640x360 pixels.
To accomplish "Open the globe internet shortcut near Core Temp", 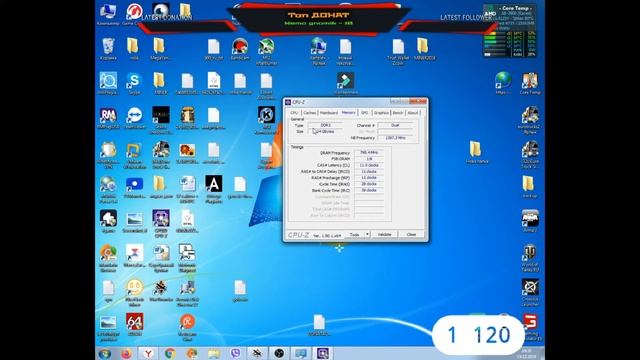I will click(x=503, y=83).
